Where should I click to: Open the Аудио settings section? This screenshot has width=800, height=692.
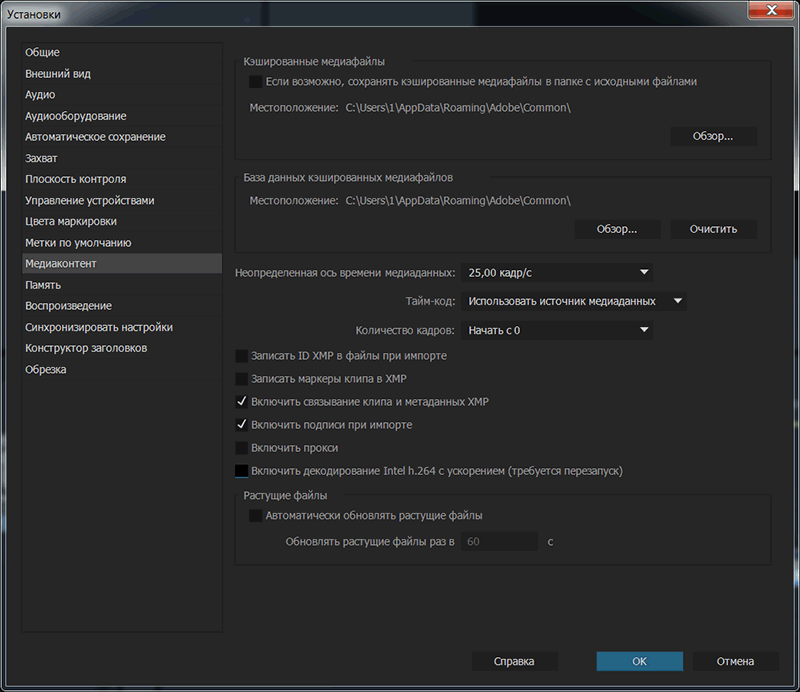pos(122,95)
